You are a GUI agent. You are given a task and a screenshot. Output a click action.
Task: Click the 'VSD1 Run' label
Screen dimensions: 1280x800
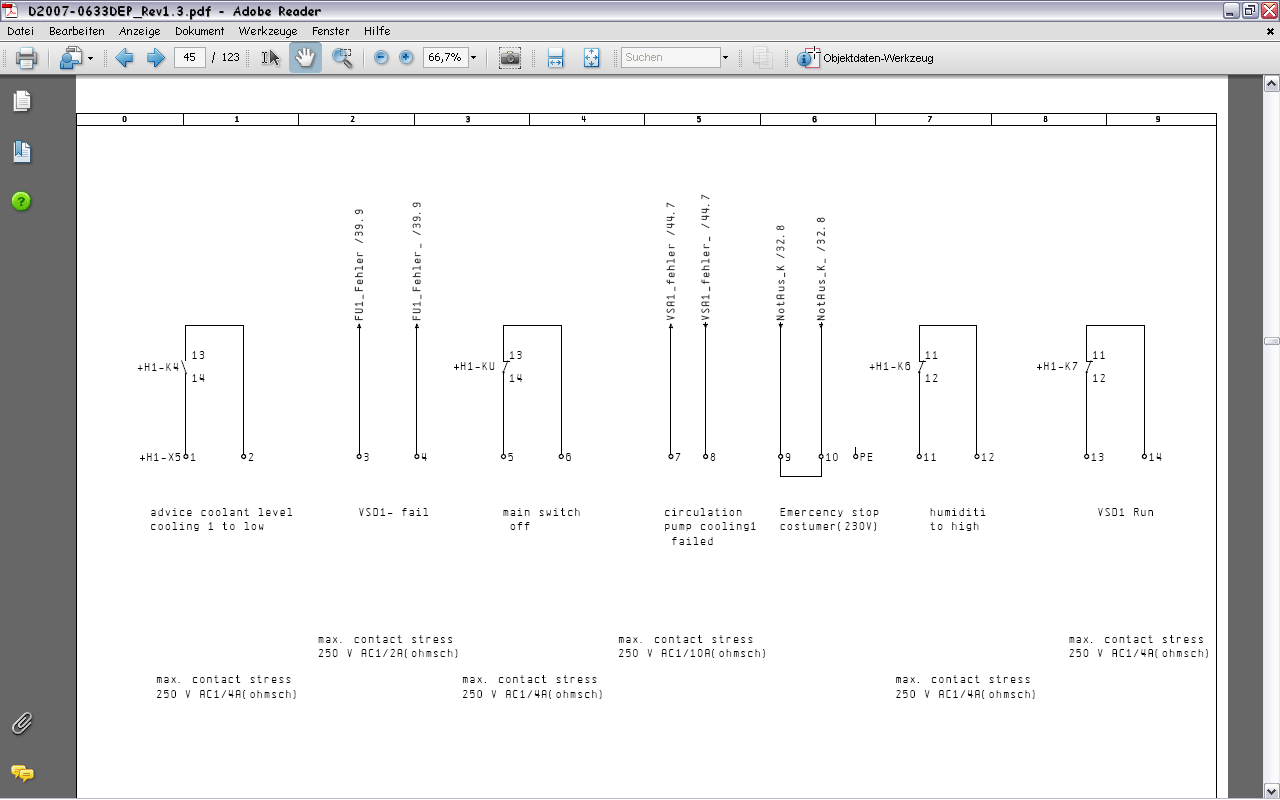1125,512
